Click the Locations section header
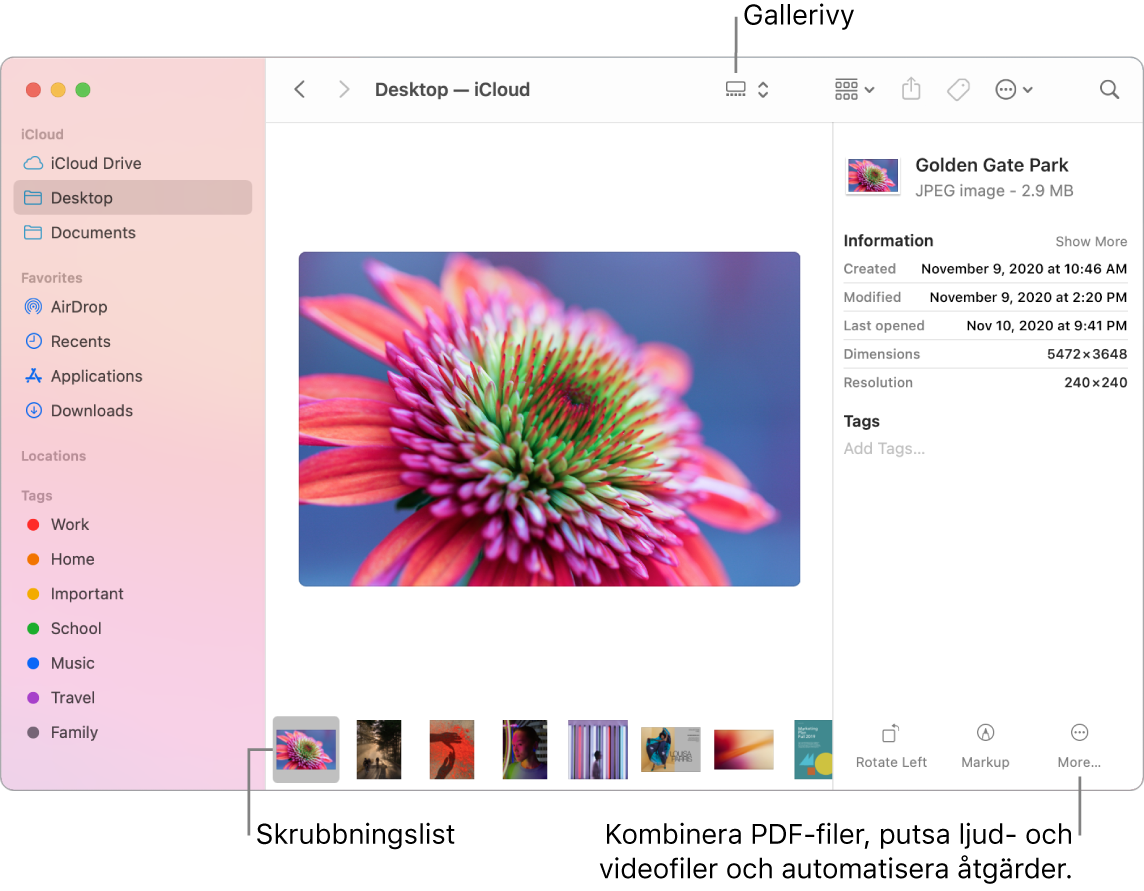The height and width of the screenshot is (891, 1144). [53, 455]
